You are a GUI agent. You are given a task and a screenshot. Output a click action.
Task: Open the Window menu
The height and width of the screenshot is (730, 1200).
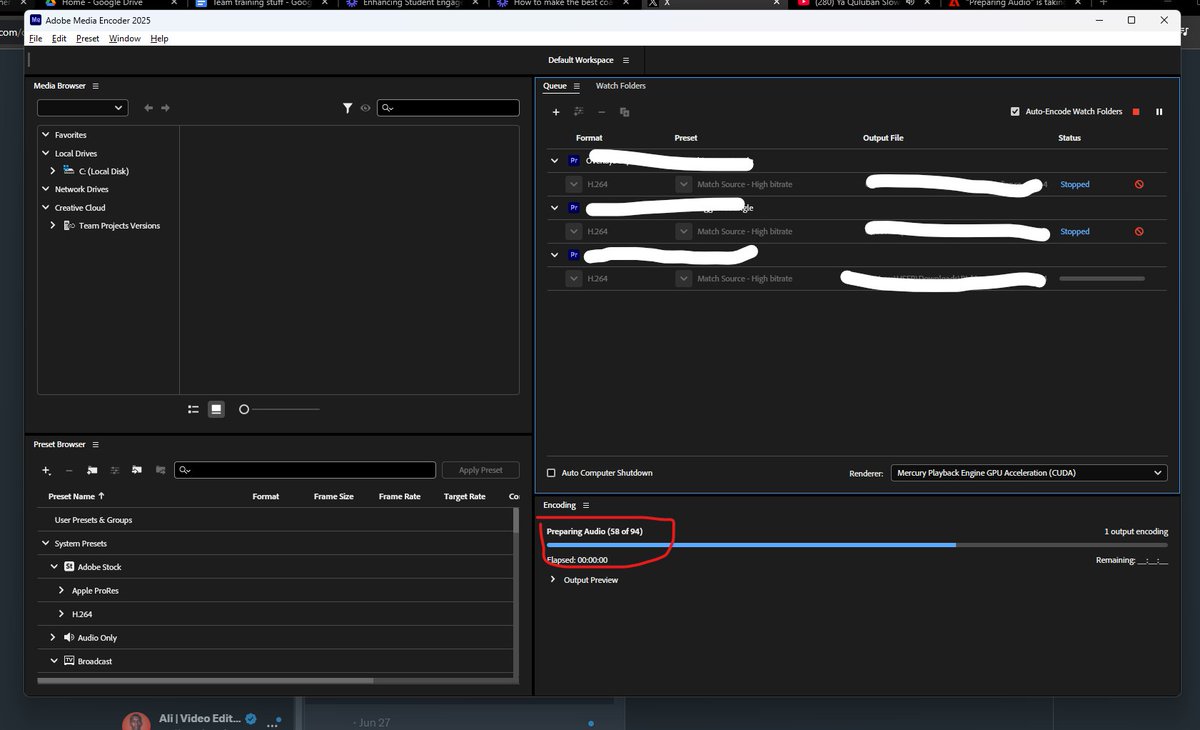coord(125,39)
